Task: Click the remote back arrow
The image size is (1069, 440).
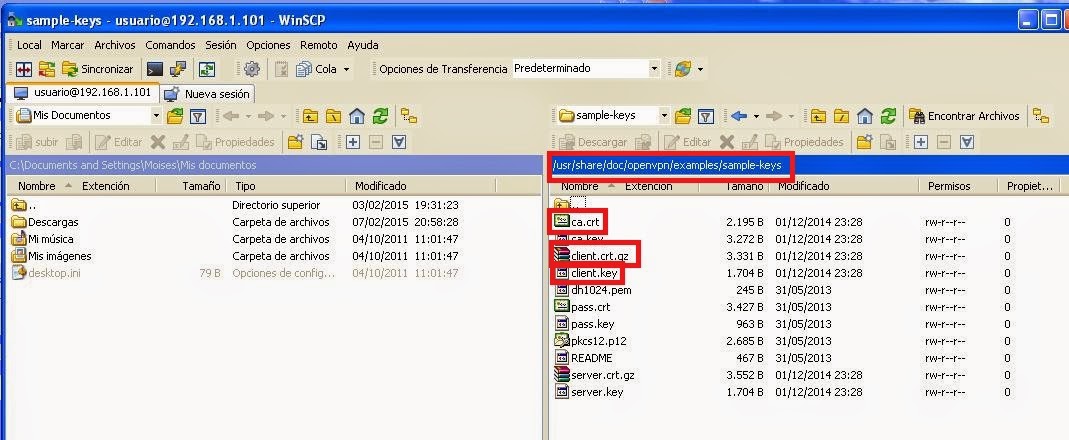Action: pyautogui.click(x=738, y=116)
